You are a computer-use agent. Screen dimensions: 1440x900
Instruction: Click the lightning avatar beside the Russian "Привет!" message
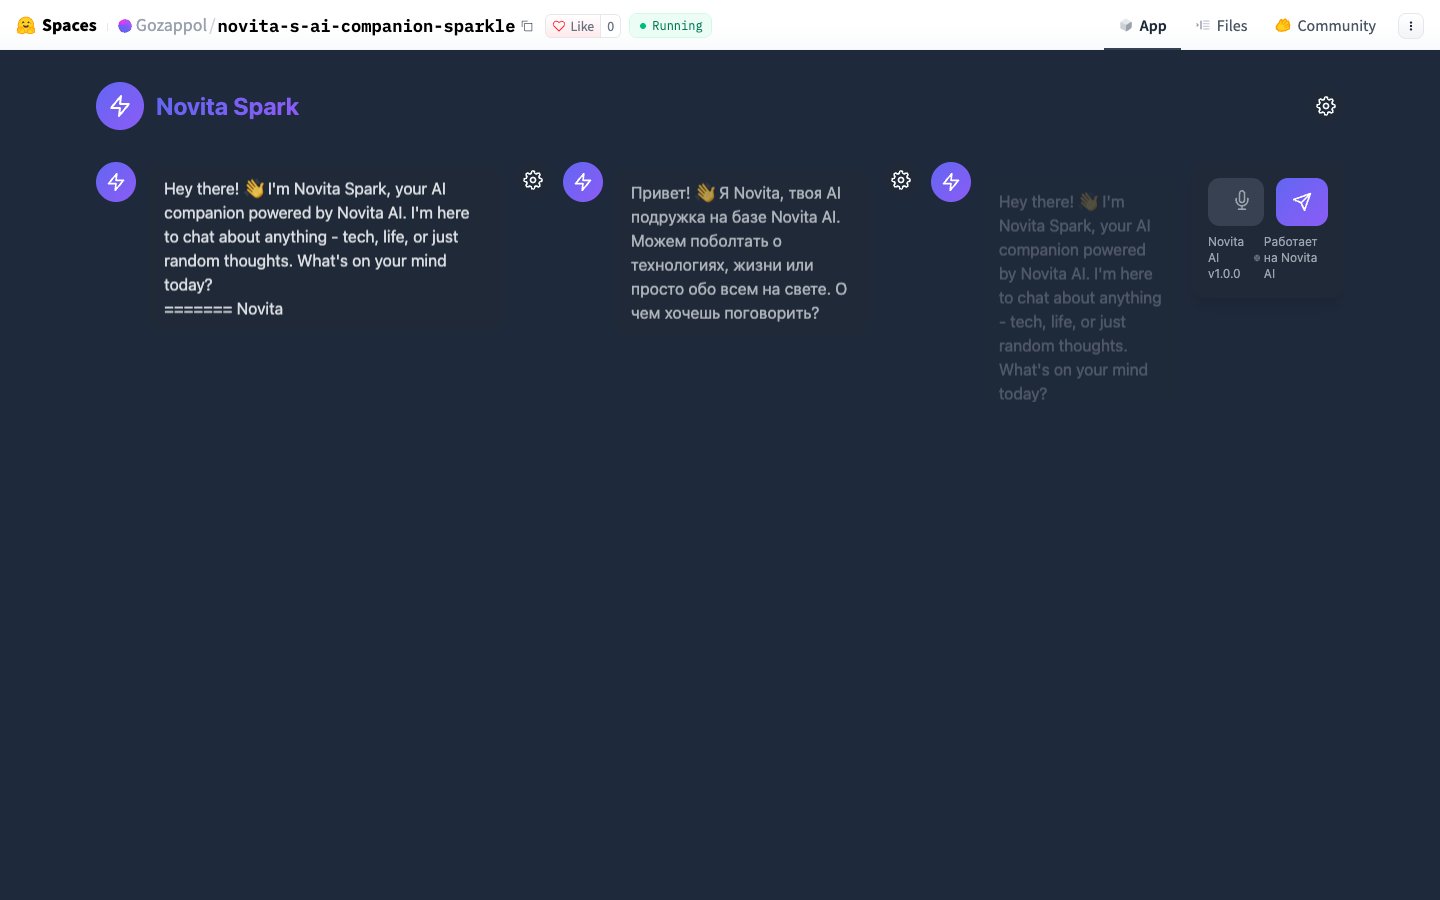(x=583, y=182)
